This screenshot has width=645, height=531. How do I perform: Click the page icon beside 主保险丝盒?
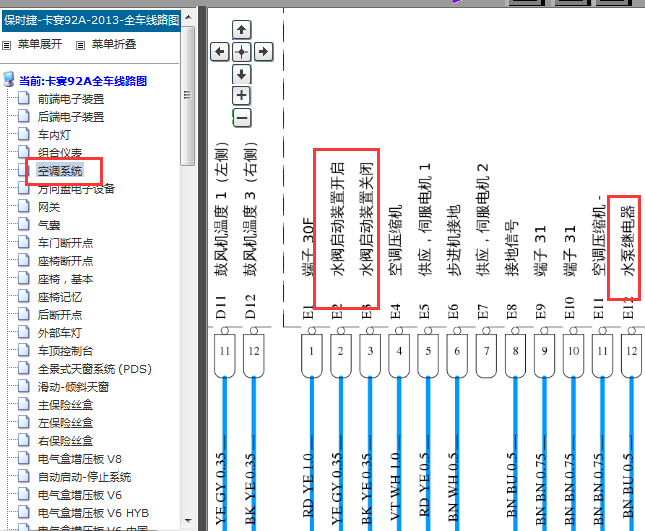(x=24, y=404)
